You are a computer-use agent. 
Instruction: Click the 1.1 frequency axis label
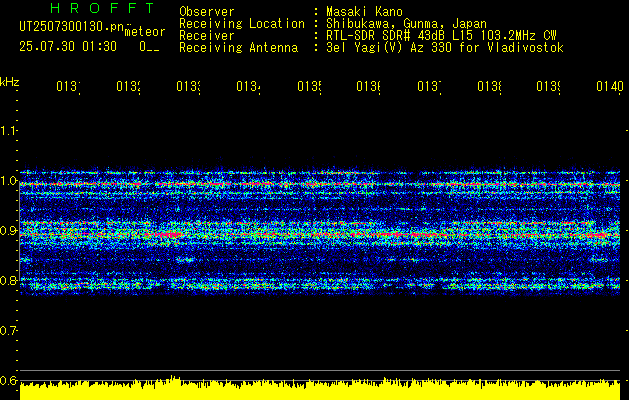[9, 130]
